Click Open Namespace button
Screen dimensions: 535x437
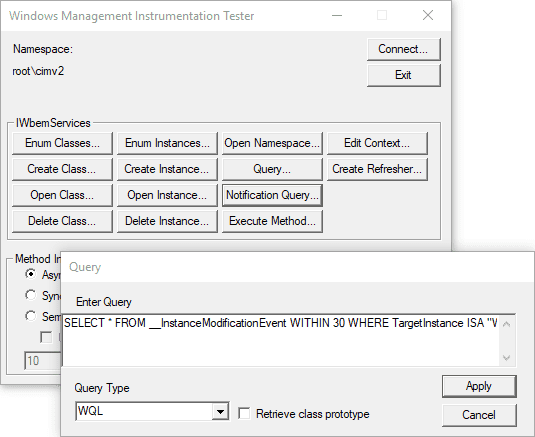pyautogui.click(x=272, y=143)
